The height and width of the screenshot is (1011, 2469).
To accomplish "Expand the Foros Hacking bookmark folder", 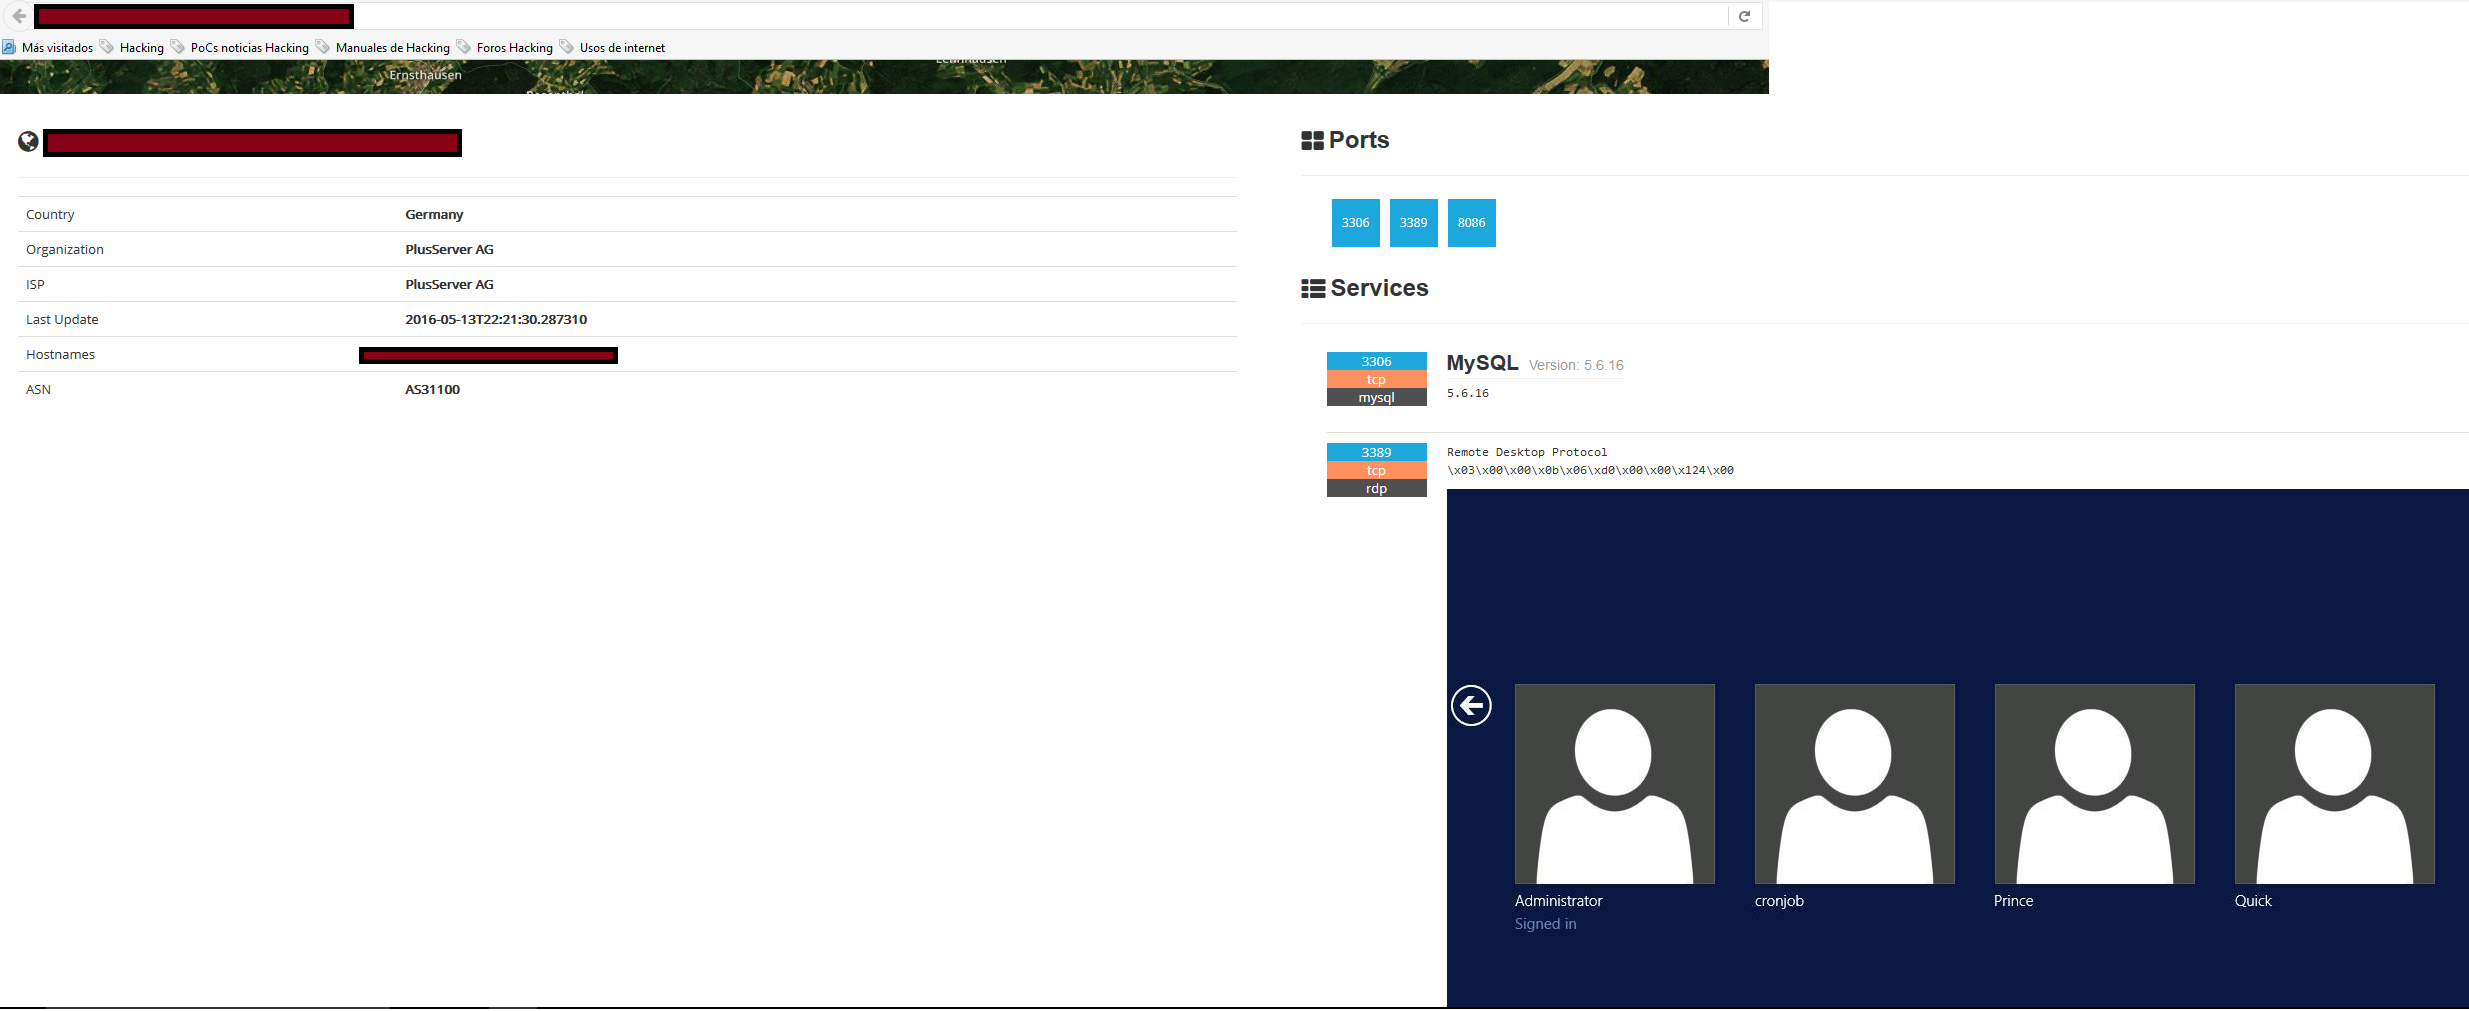I will point(505,48).
